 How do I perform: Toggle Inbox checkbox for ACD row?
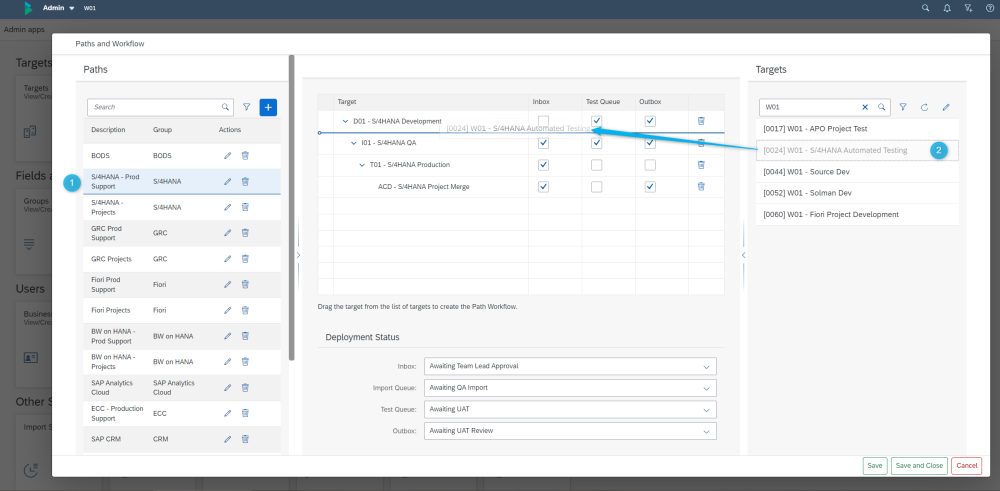pyautogui.click(x=543, y=187)
